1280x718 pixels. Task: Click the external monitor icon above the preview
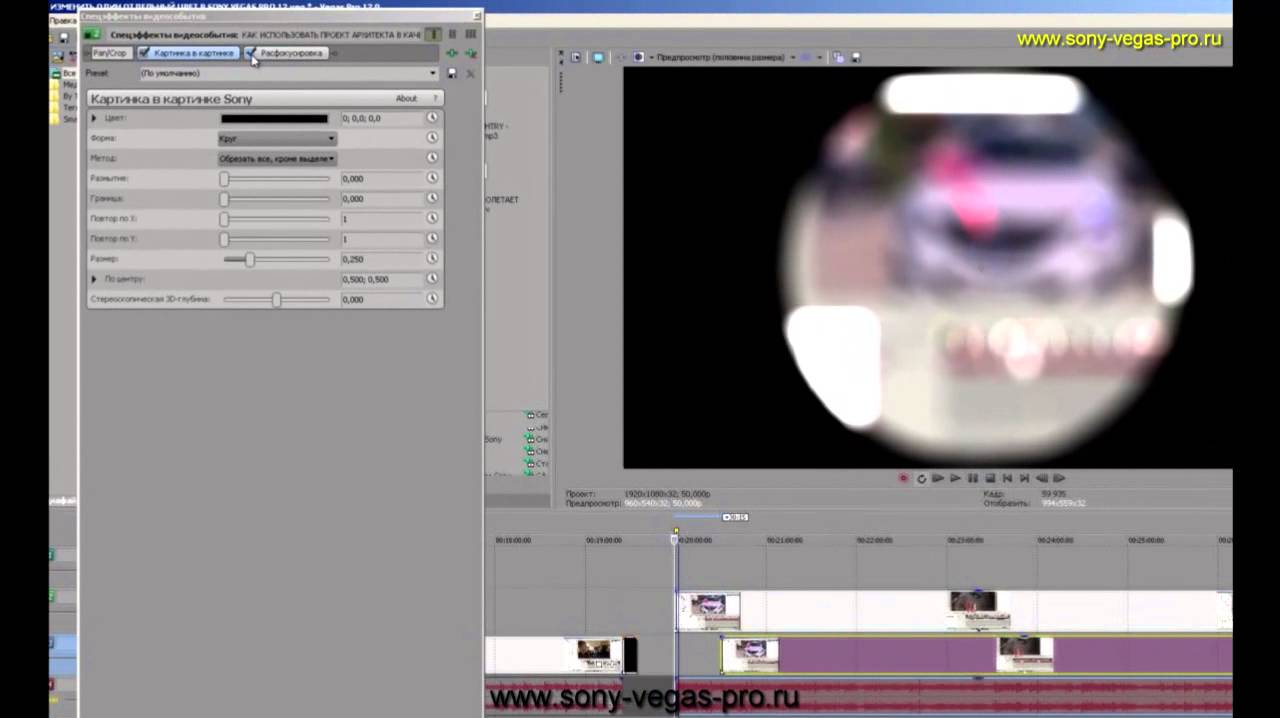598,57
